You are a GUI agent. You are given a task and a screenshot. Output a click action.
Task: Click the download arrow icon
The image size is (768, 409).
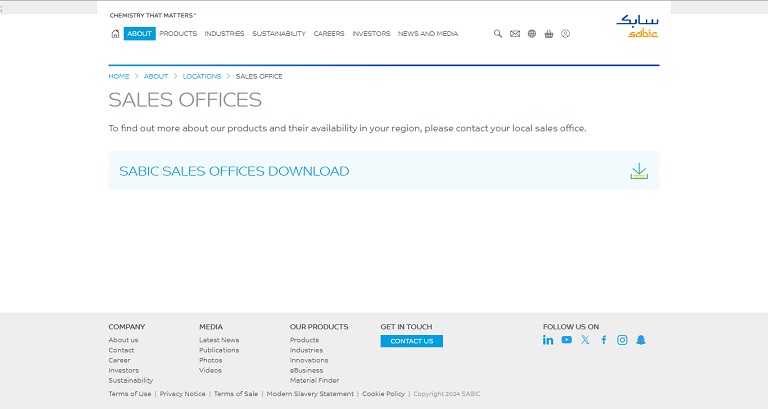(639, 171)
